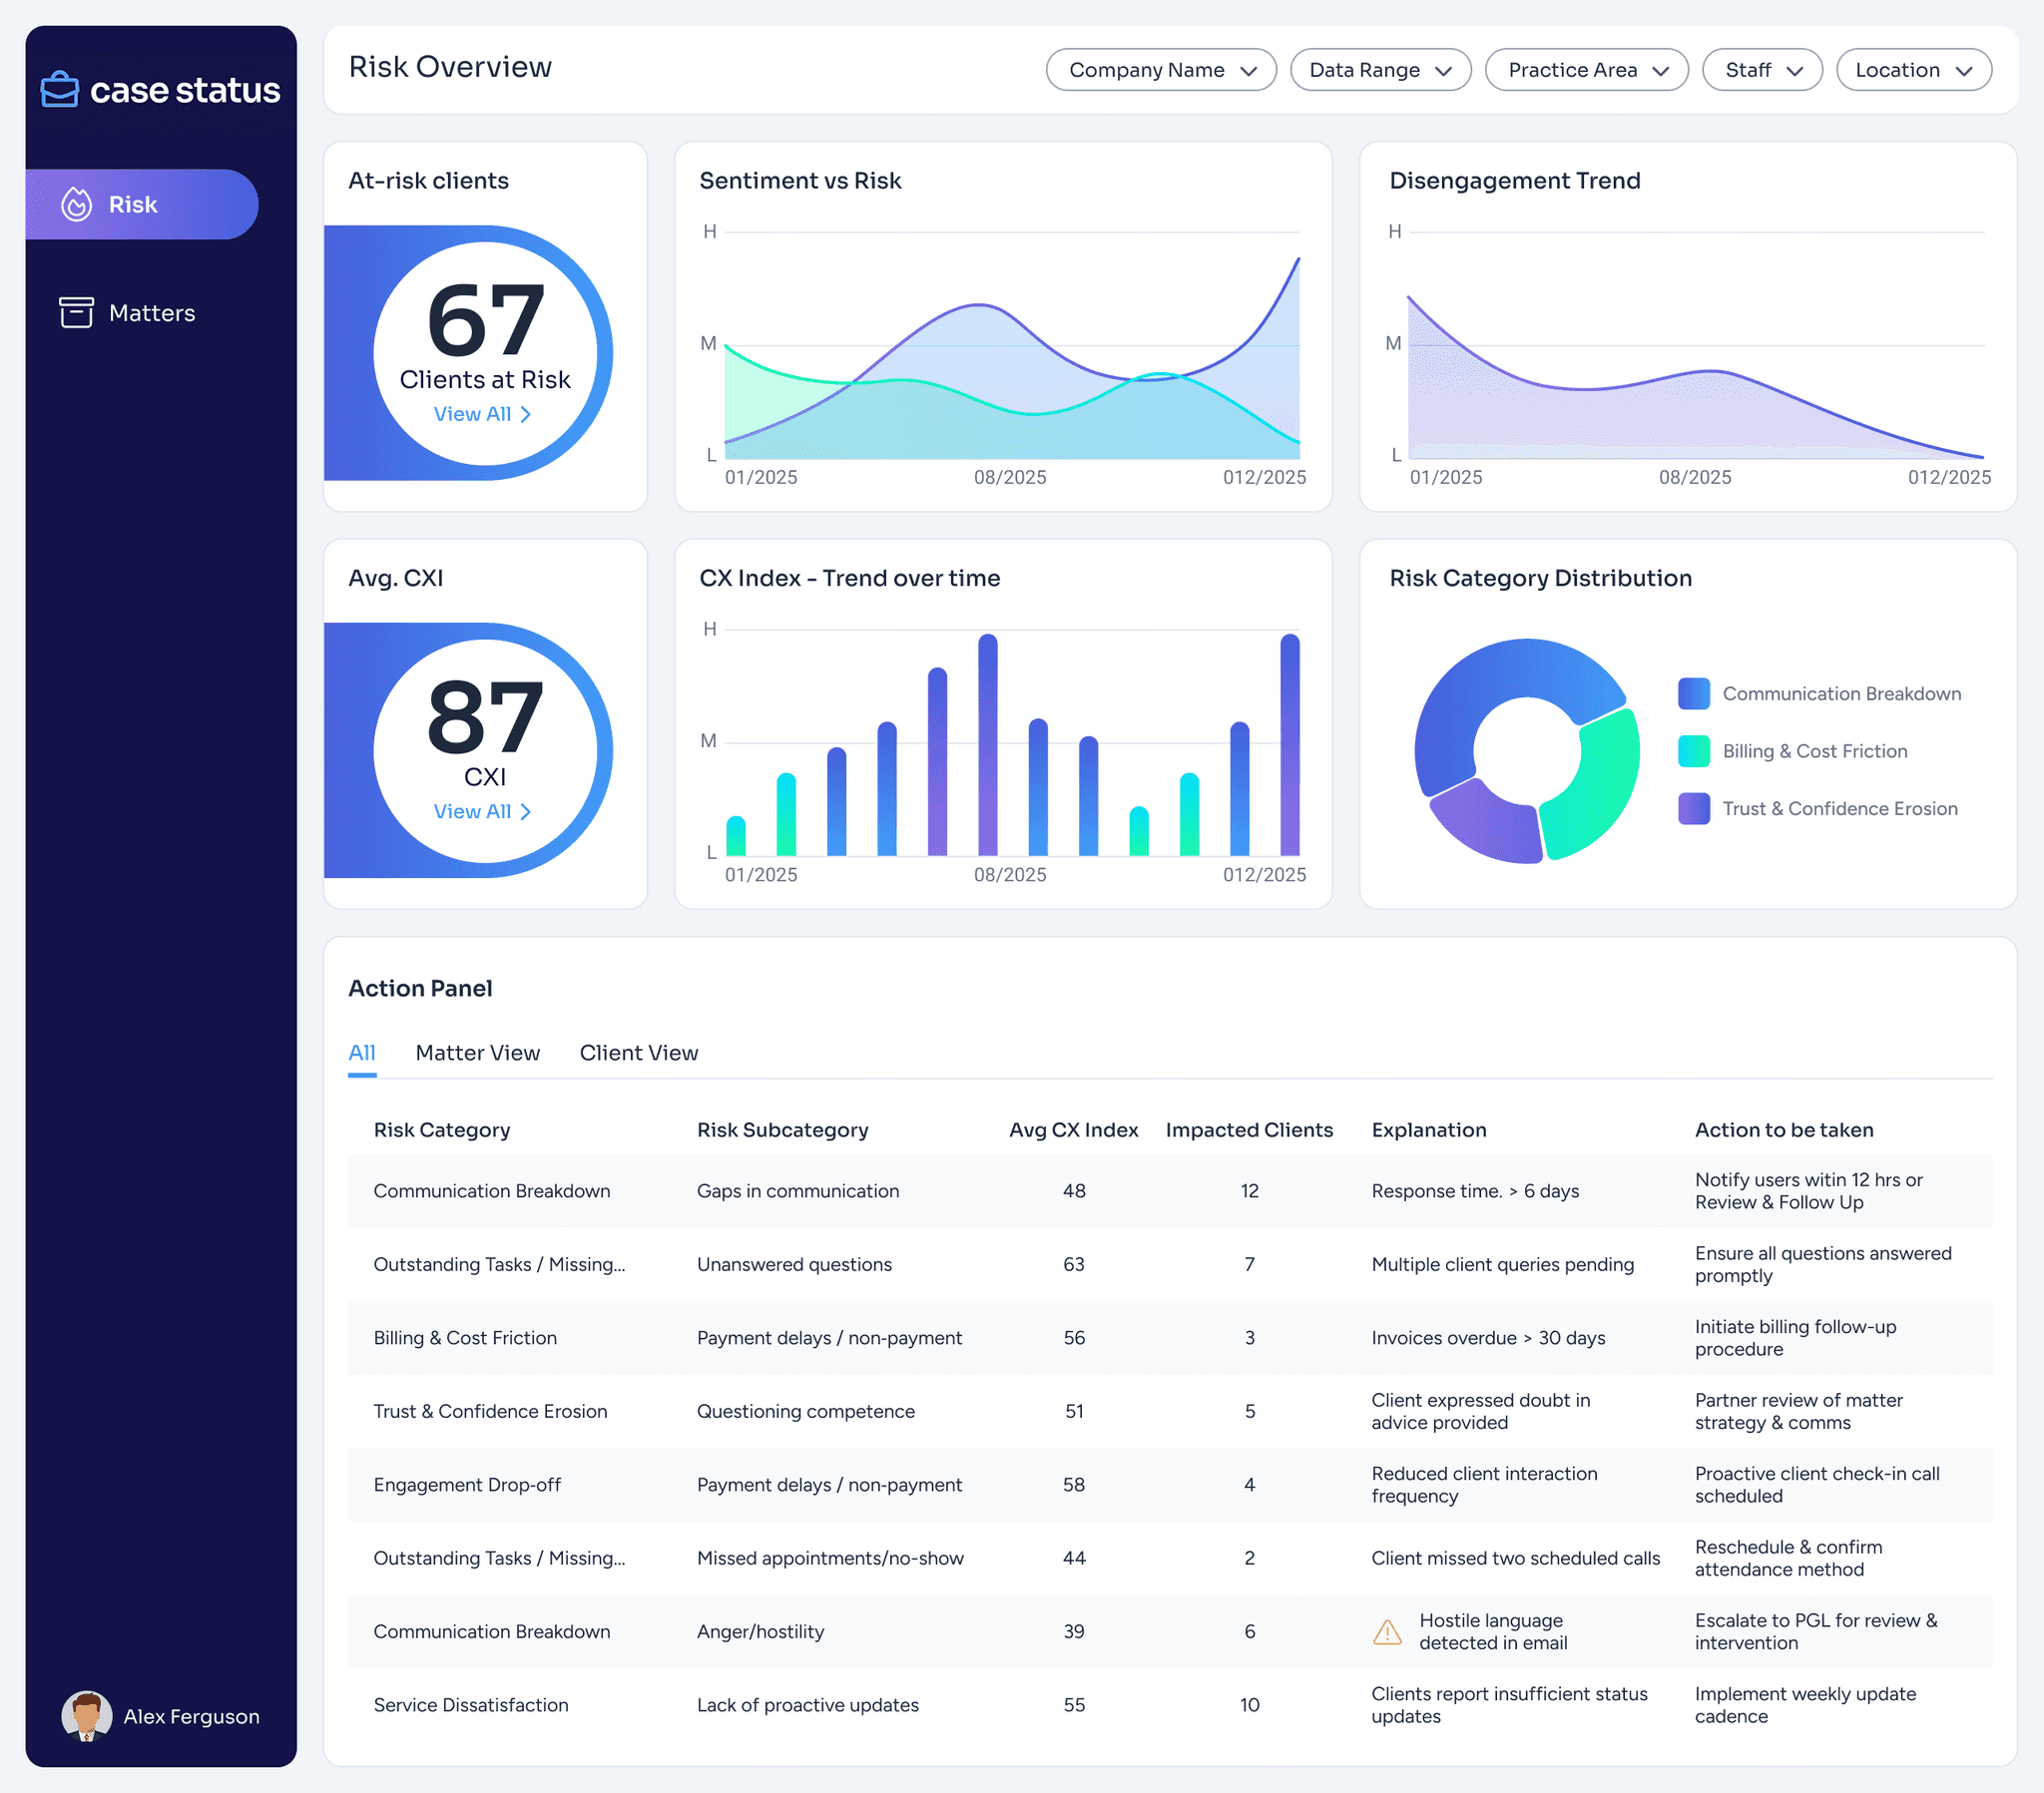Expand the Staff filter dropdown
Image resolution: width=2044 pixels, height=1793 pixels.
click(1762, 70)
